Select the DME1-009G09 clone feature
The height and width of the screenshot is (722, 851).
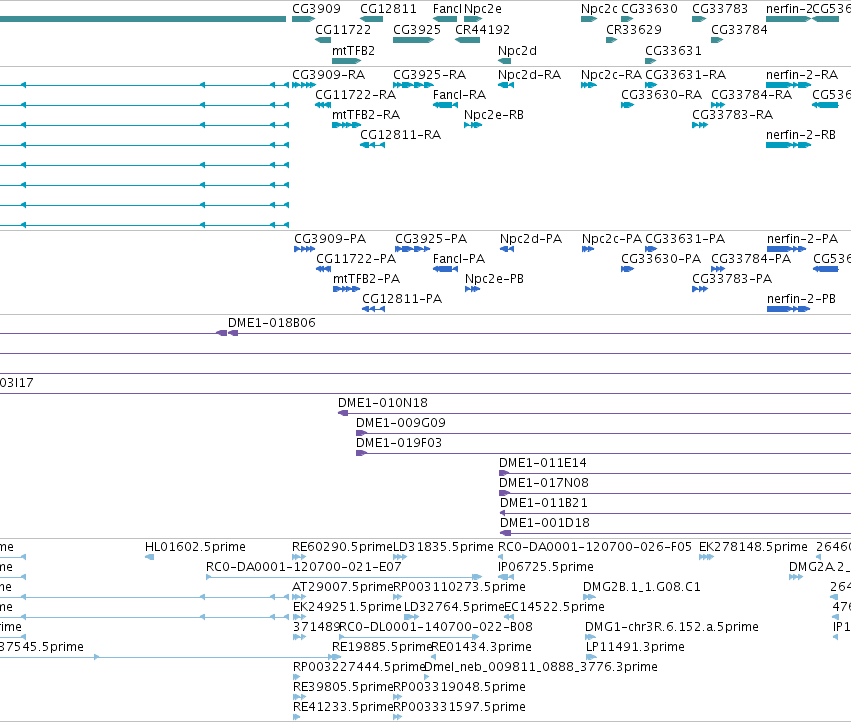pyautogui.click(x=604, y=433)
